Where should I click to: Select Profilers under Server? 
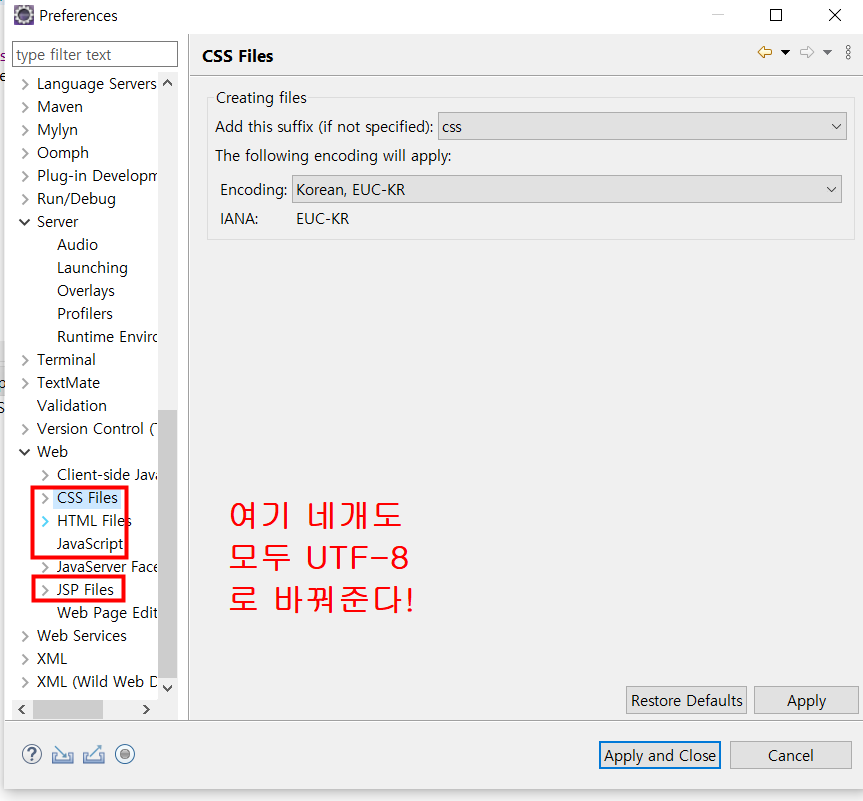85,314
